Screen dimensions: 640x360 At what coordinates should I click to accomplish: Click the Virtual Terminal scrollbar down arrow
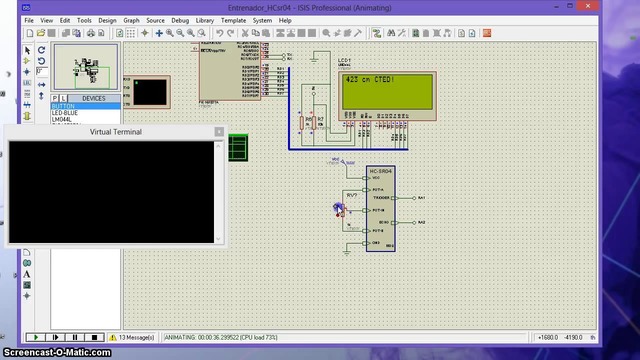pos(218,239)
